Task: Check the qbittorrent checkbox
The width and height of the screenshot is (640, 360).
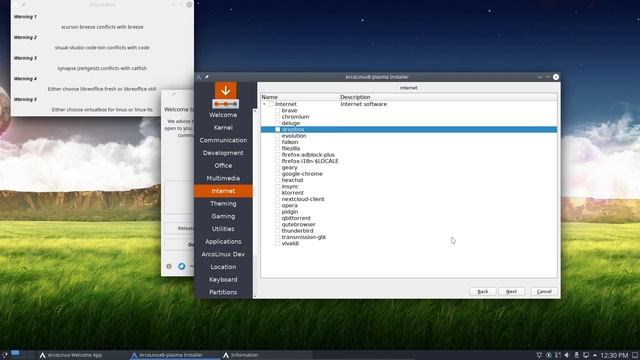Action: click(x=278, y=218)
